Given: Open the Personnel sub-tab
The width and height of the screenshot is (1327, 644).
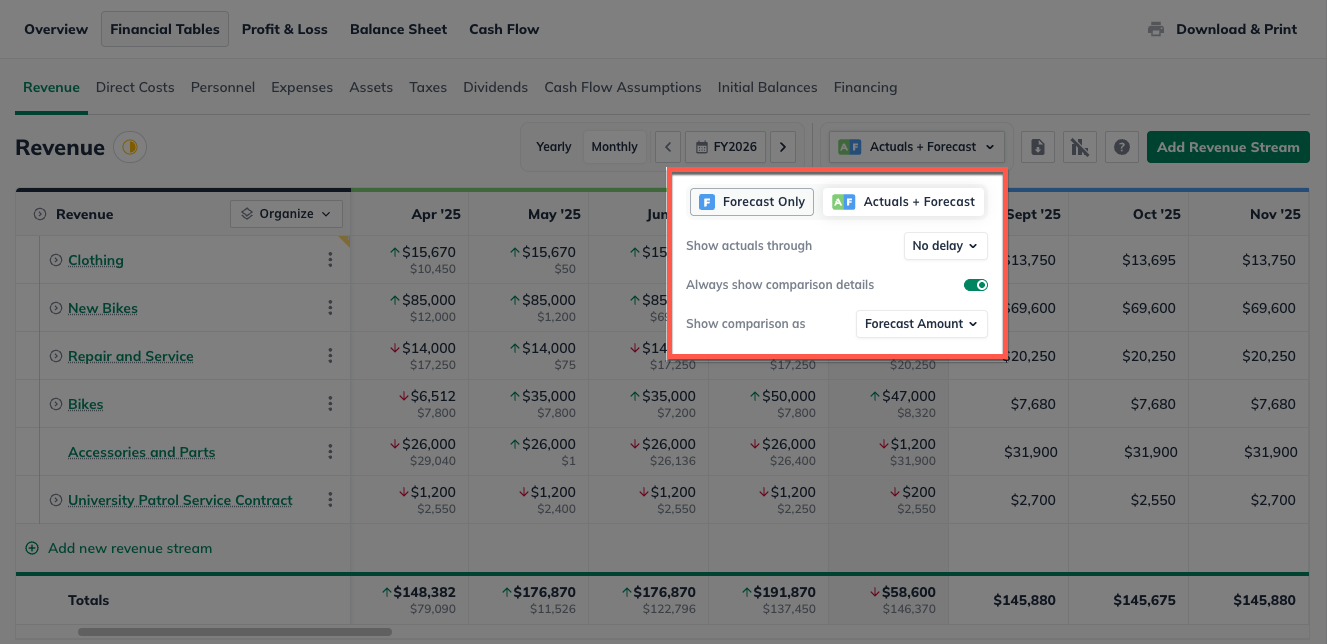Looking at the screenshot, I should click(x=222, y=87).
